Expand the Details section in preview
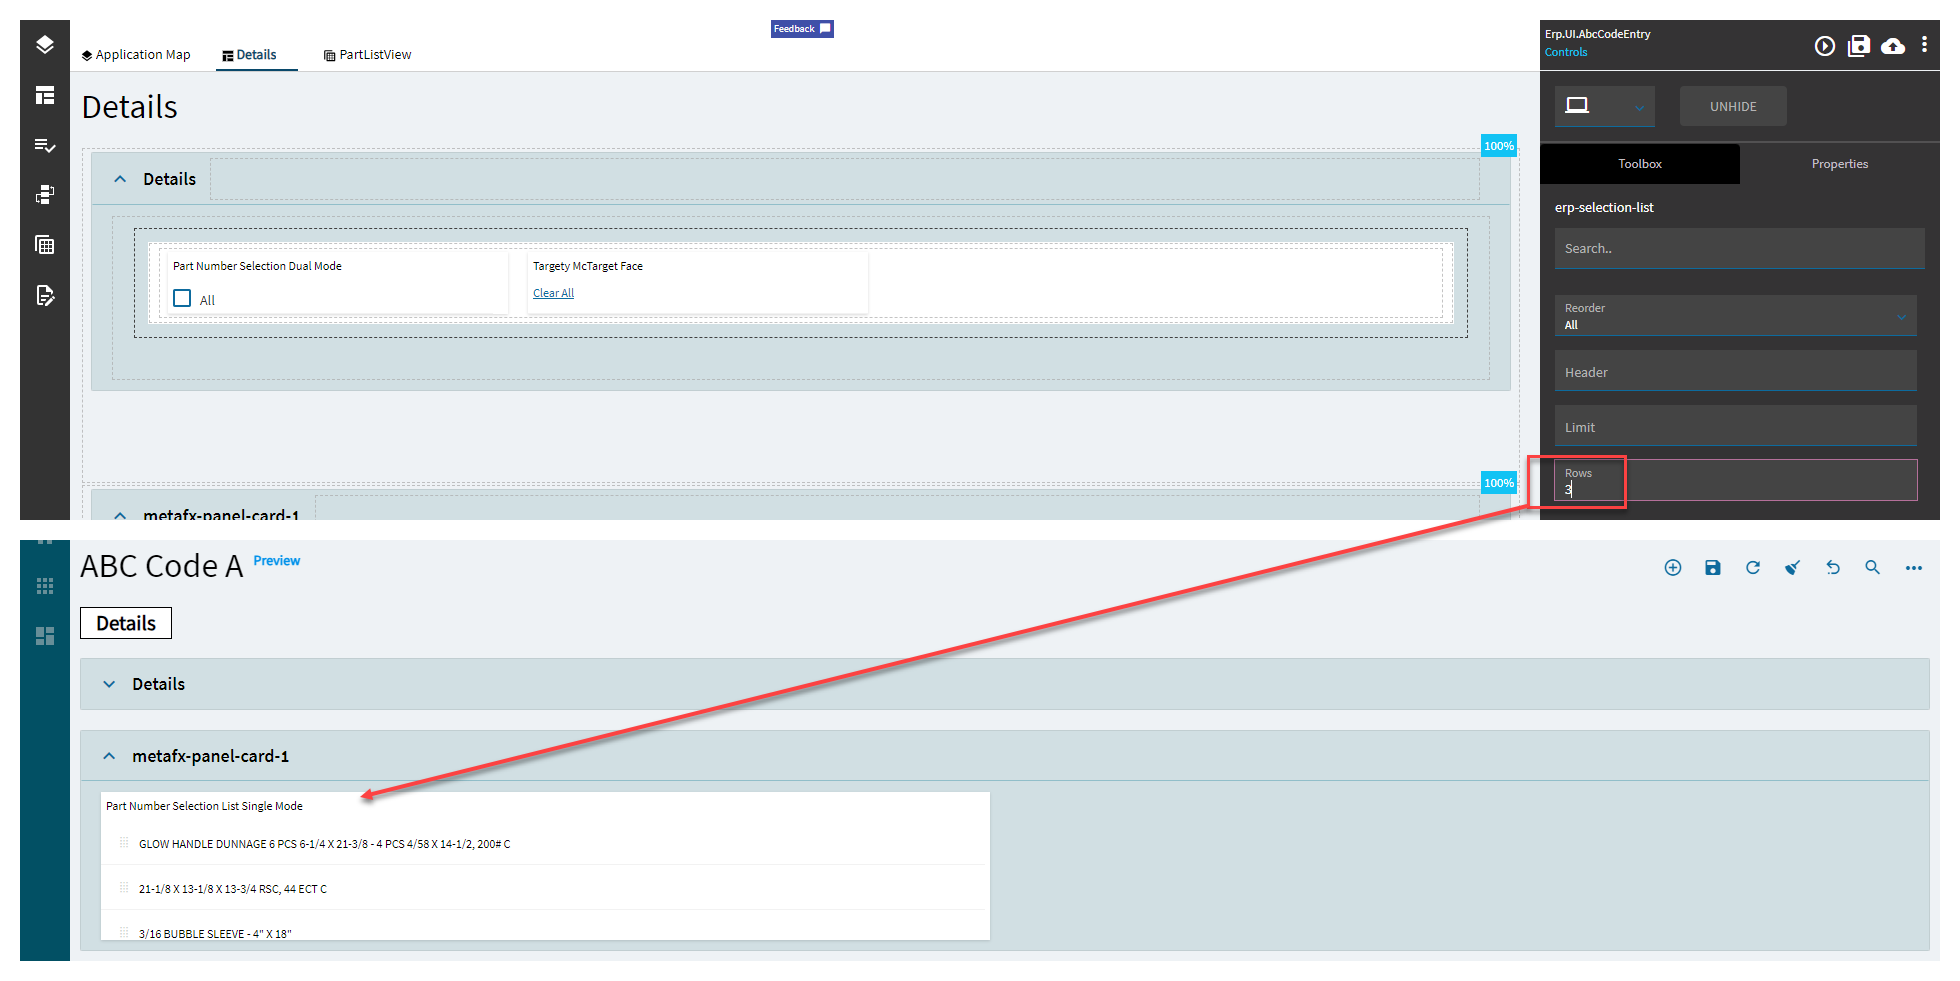1960x981 pixels. coord(109,684)
